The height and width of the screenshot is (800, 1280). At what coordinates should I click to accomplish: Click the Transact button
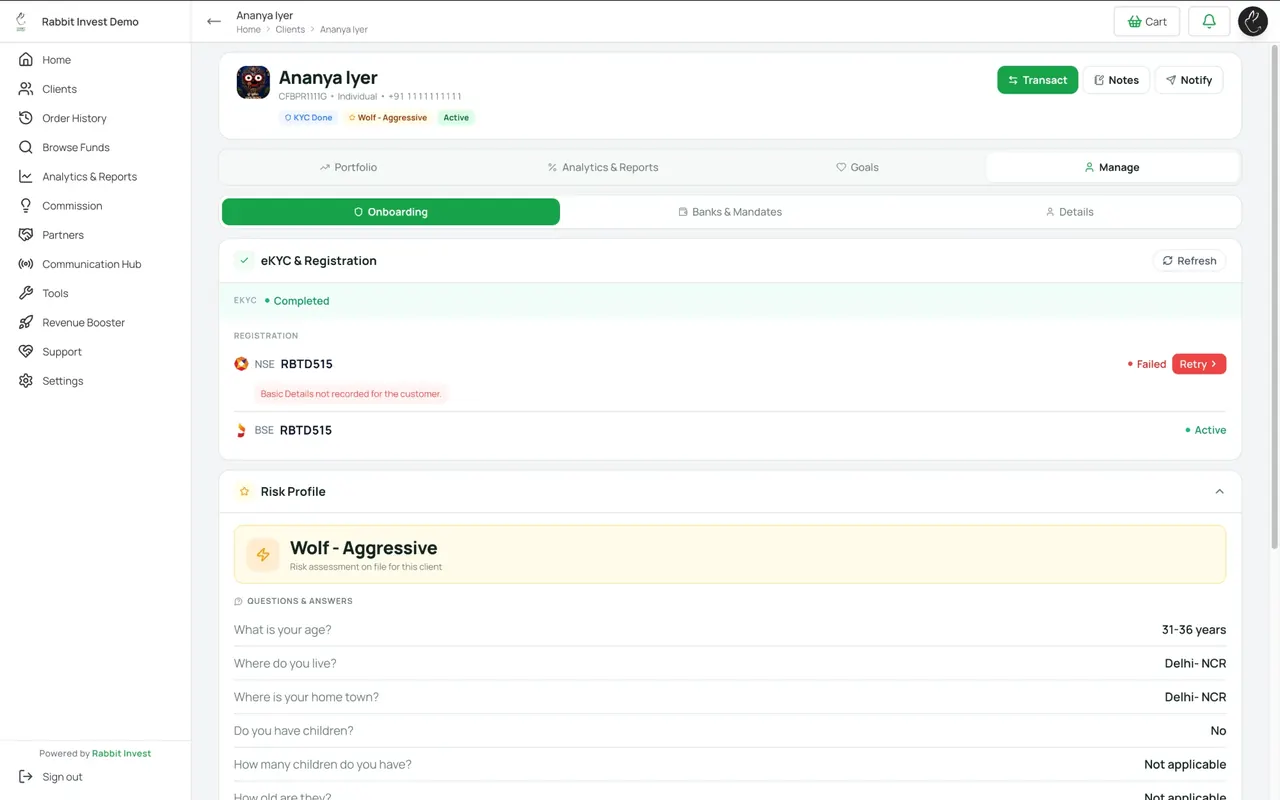[x=1037, y=80]
